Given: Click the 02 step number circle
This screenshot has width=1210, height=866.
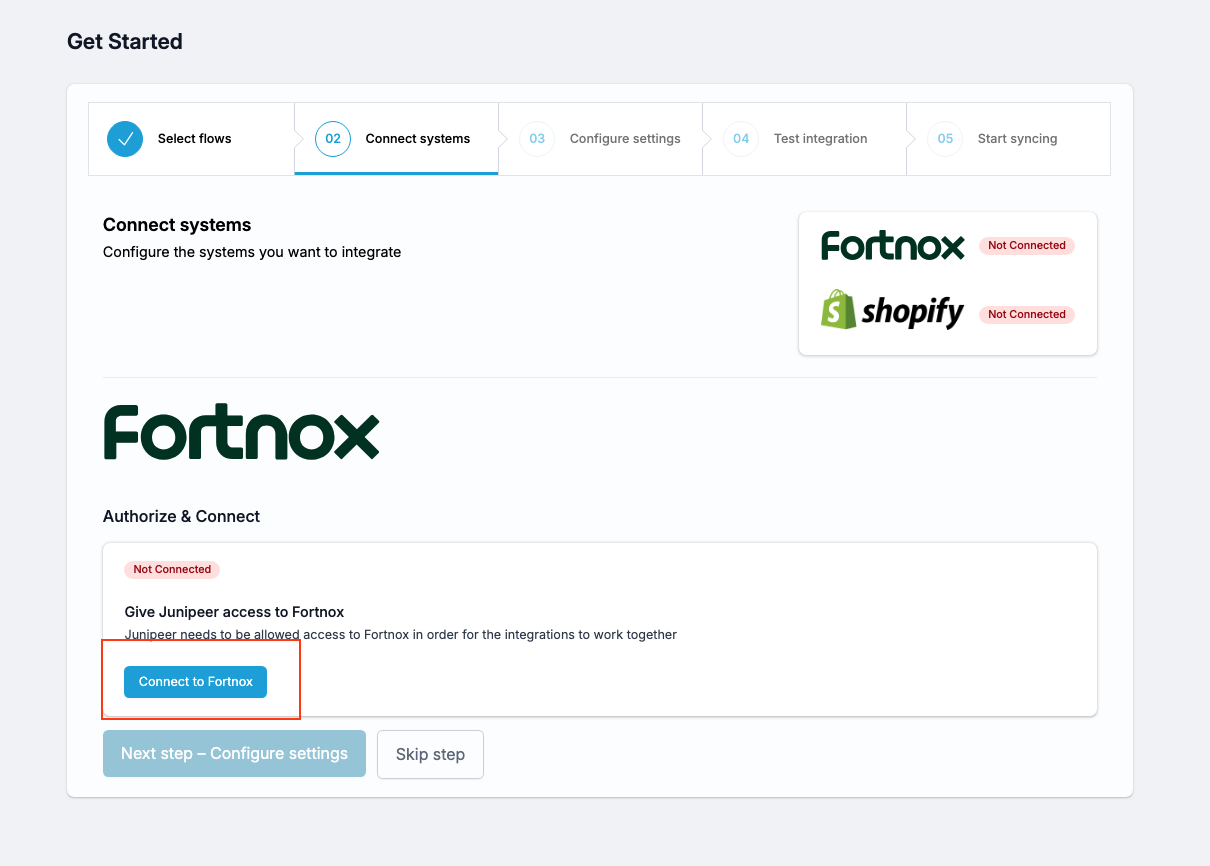Looking at the screenshot, I should [x=333, y=139].
